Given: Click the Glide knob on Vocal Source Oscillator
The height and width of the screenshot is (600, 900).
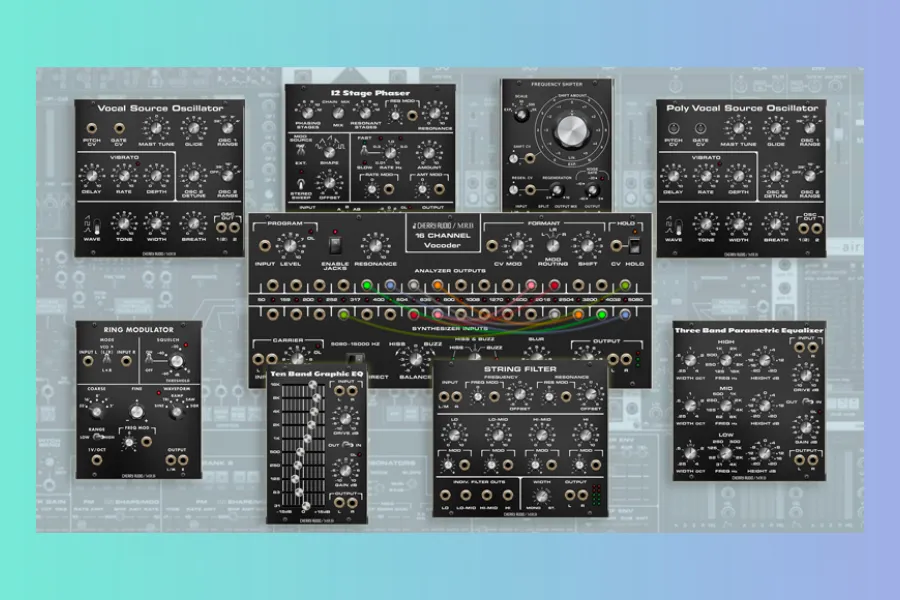Looking at the screenshot, I should 194,128.
